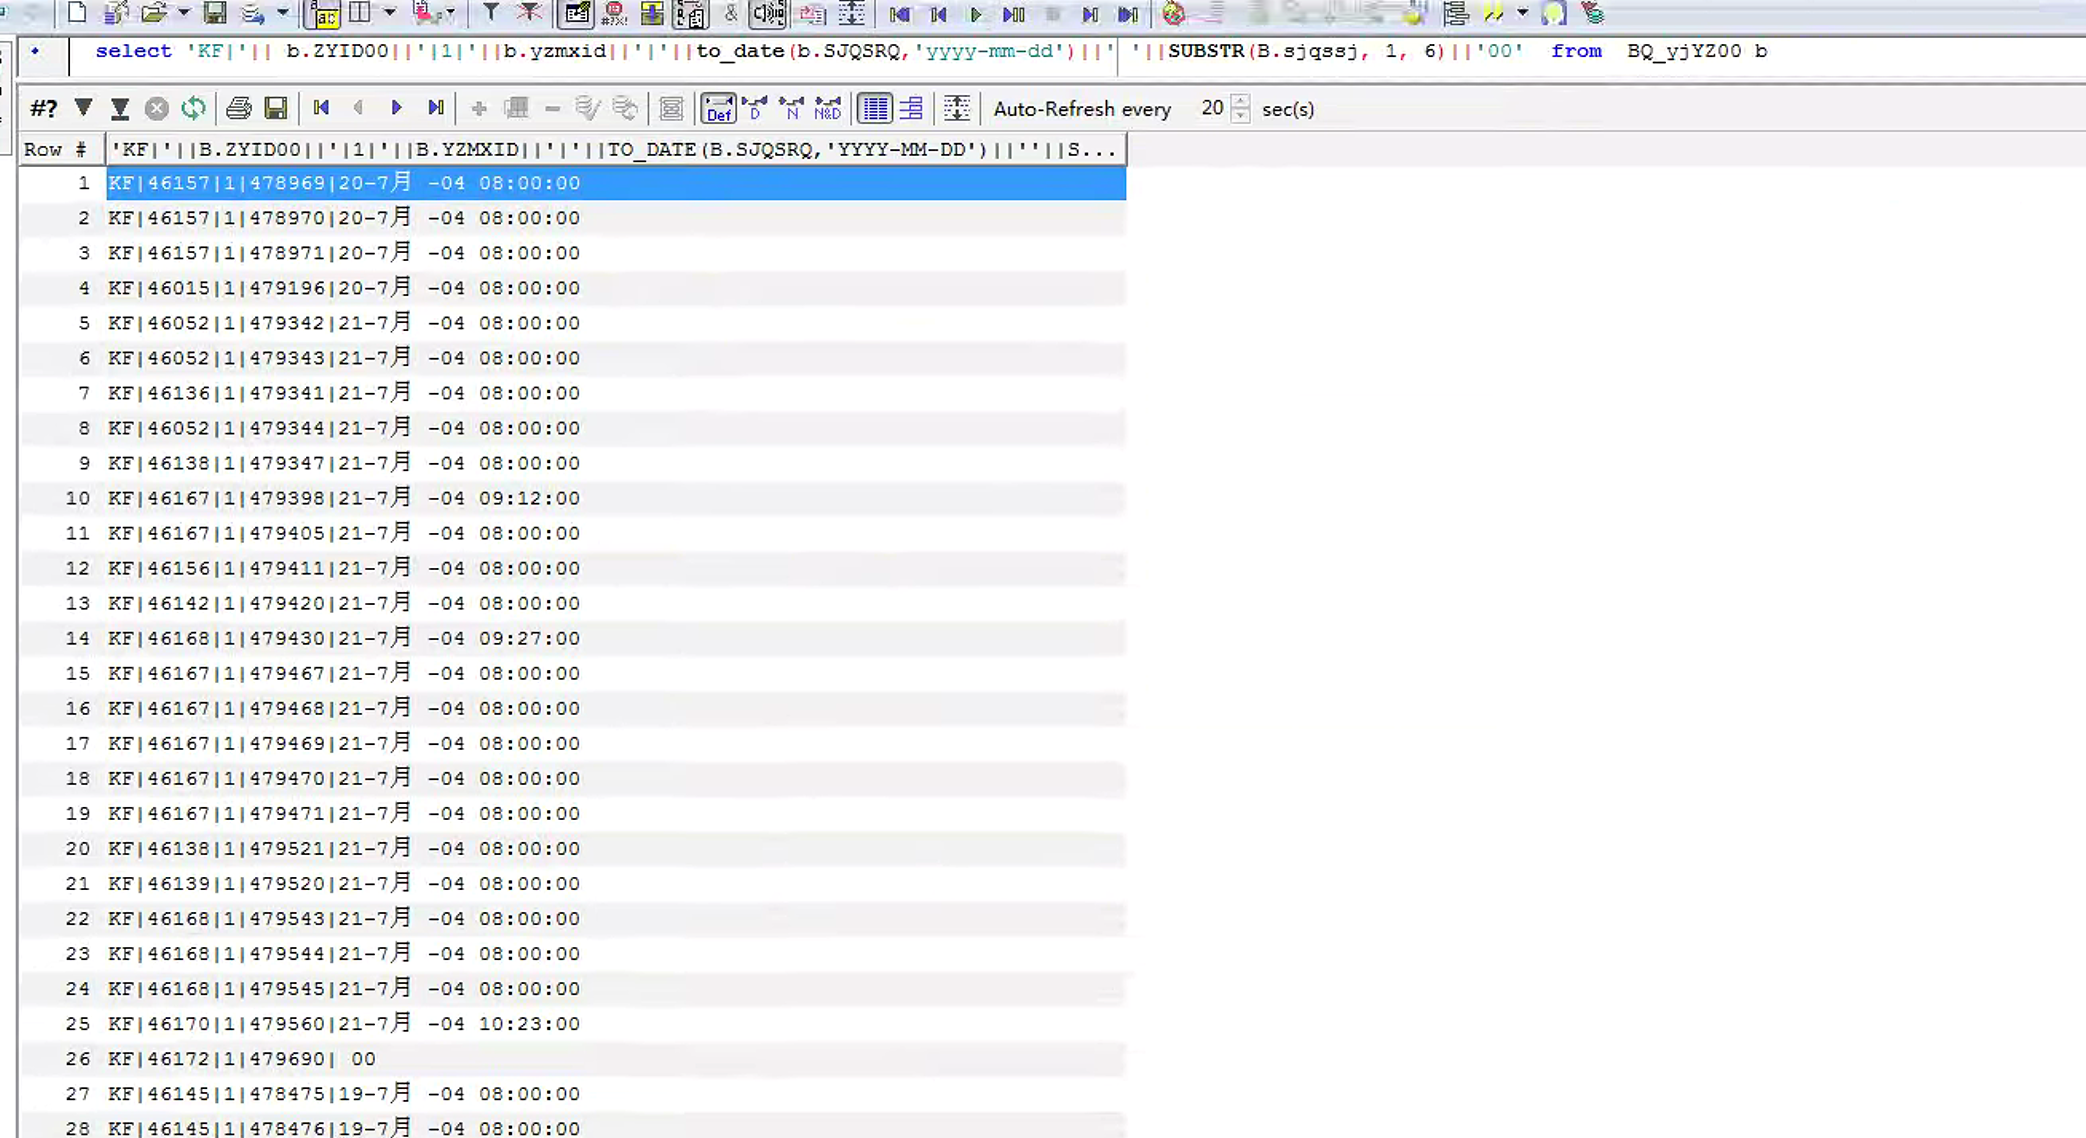Click the open folder icon

[153, 13]
